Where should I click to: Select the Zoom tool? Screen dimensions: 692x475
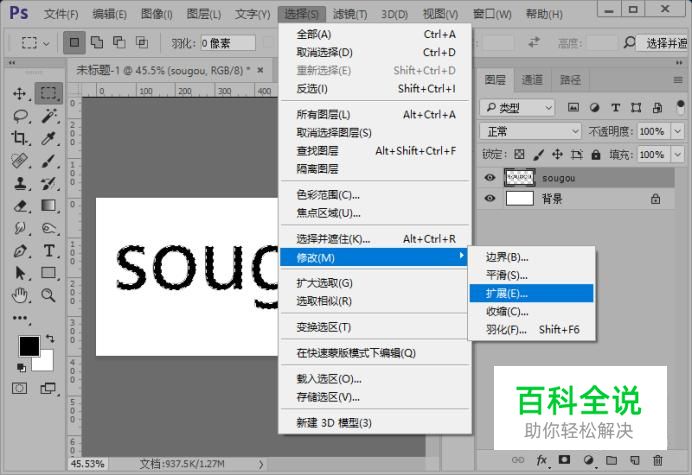coord(49,295)
